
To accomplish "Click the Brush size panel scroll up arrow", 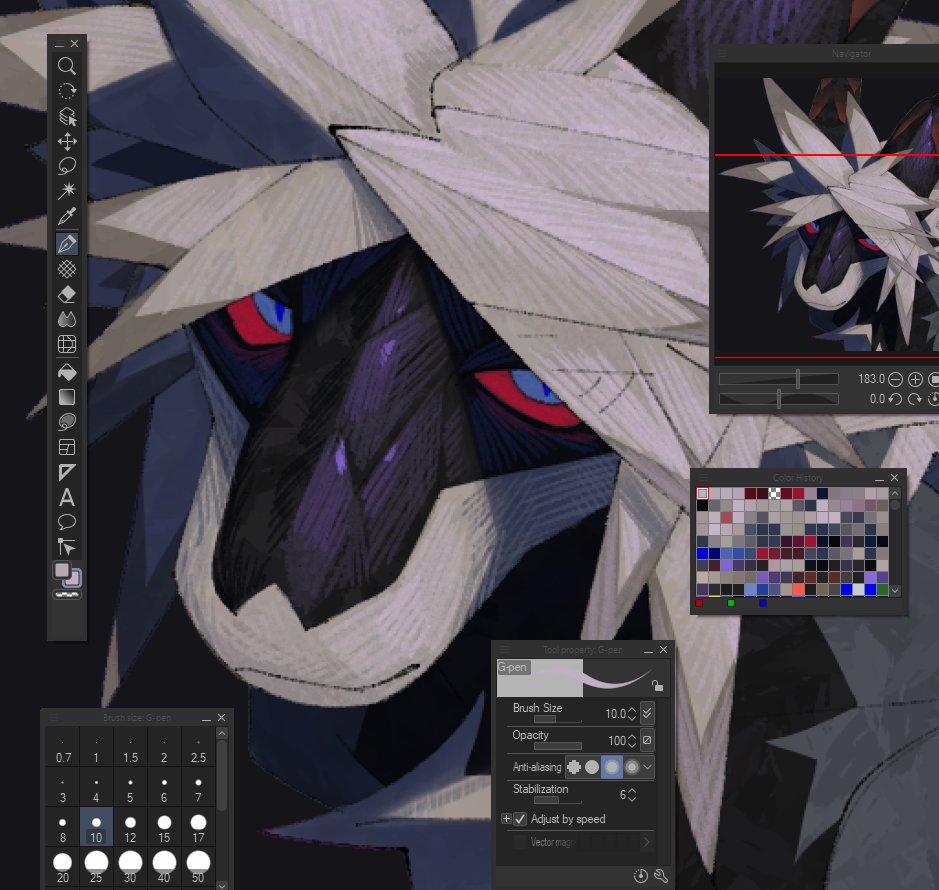I will pos(222,733).
